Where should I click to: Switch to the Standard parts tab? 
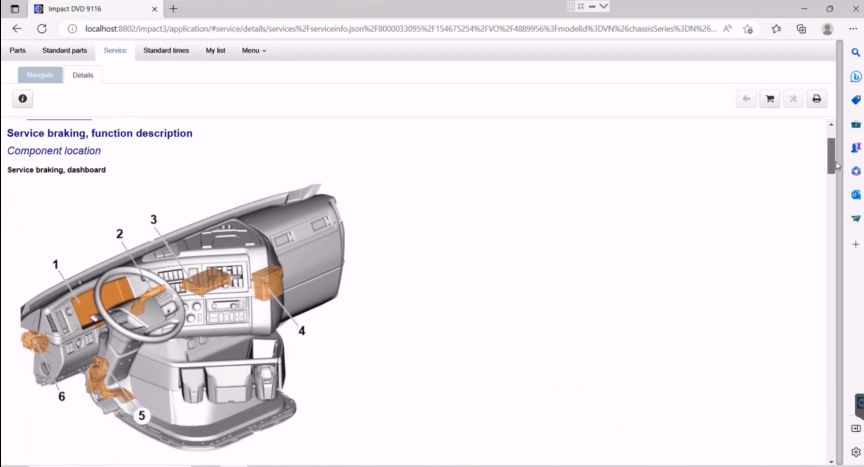(64, 50)
